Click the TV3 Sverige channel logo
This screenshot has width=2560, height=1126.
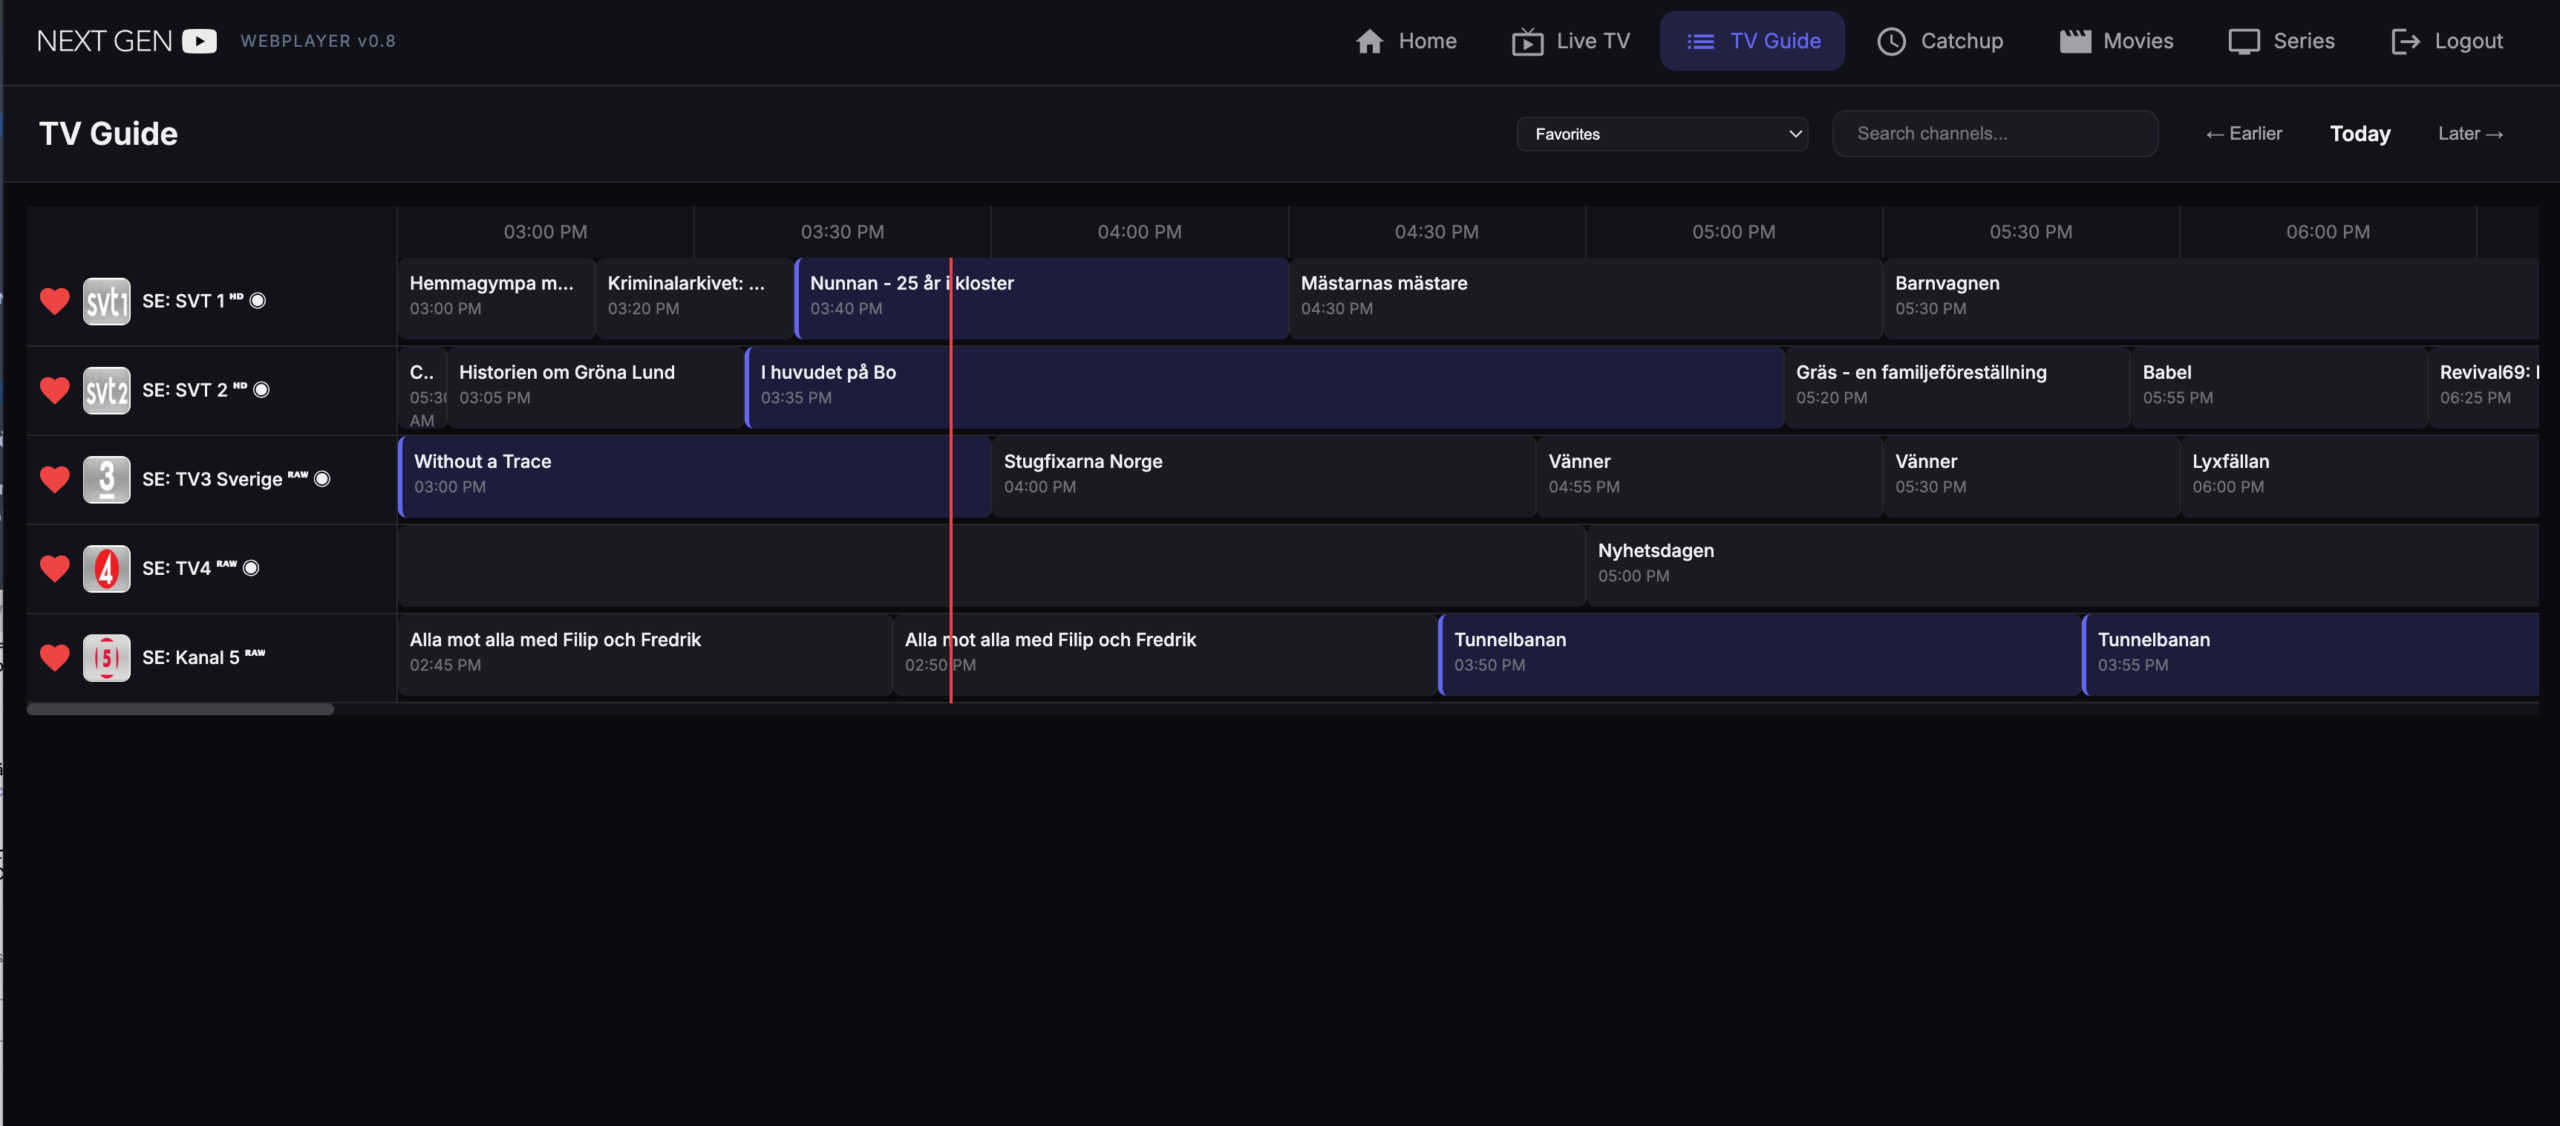pyautogui.click(x=106, y=479)
